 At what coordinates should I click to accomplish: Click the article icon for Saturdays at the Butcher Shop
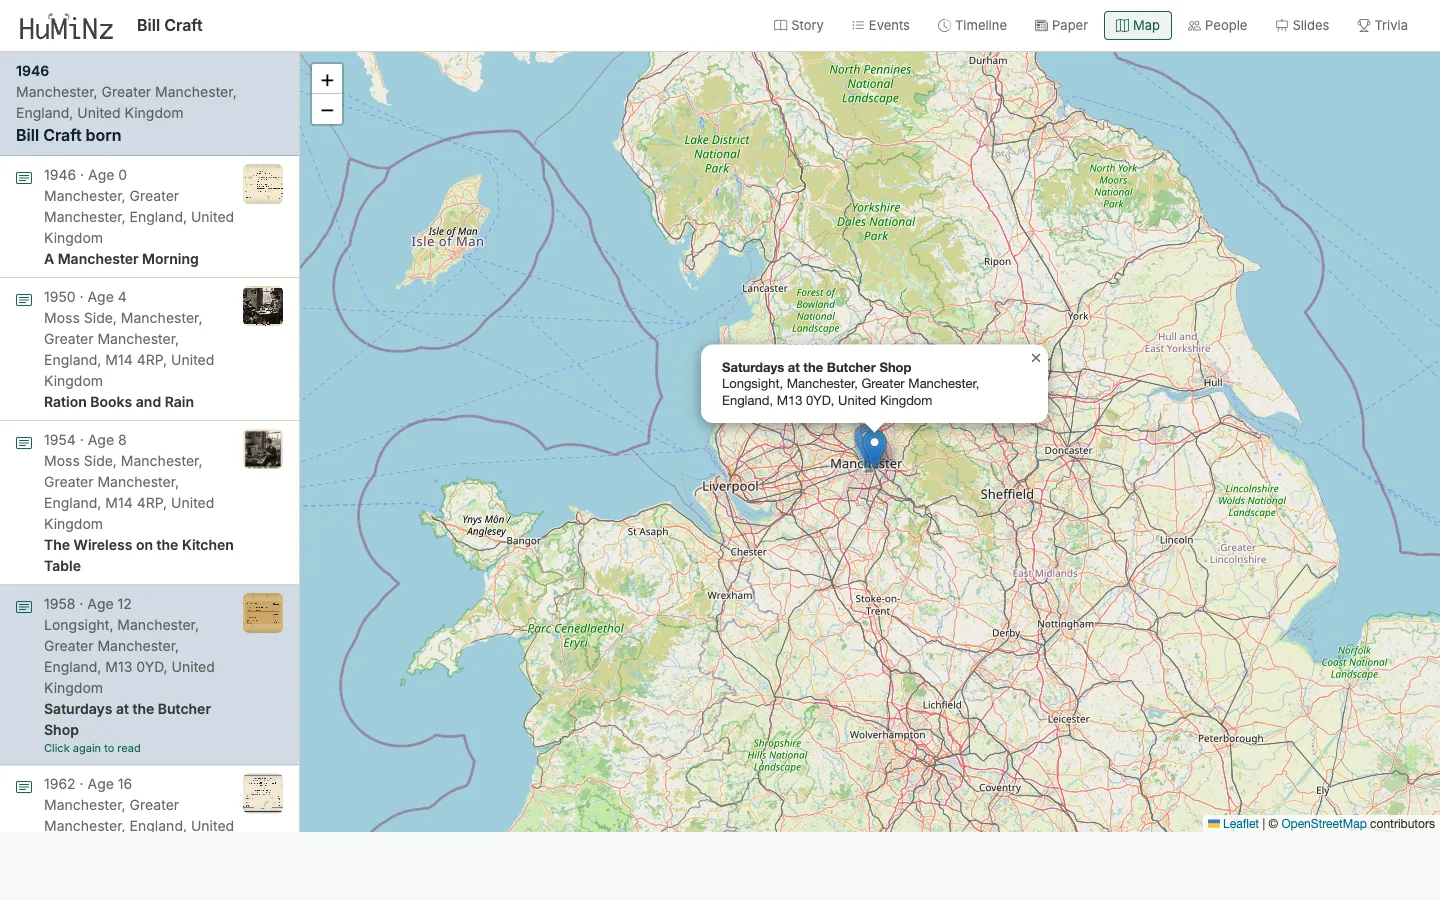(24, 607)
